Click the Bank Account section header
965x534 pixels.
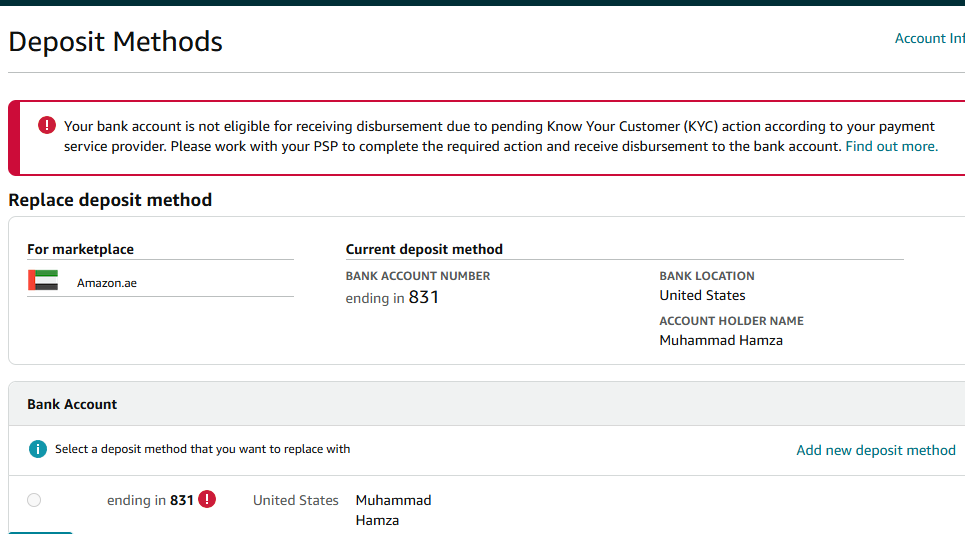(x=72, y=404)
